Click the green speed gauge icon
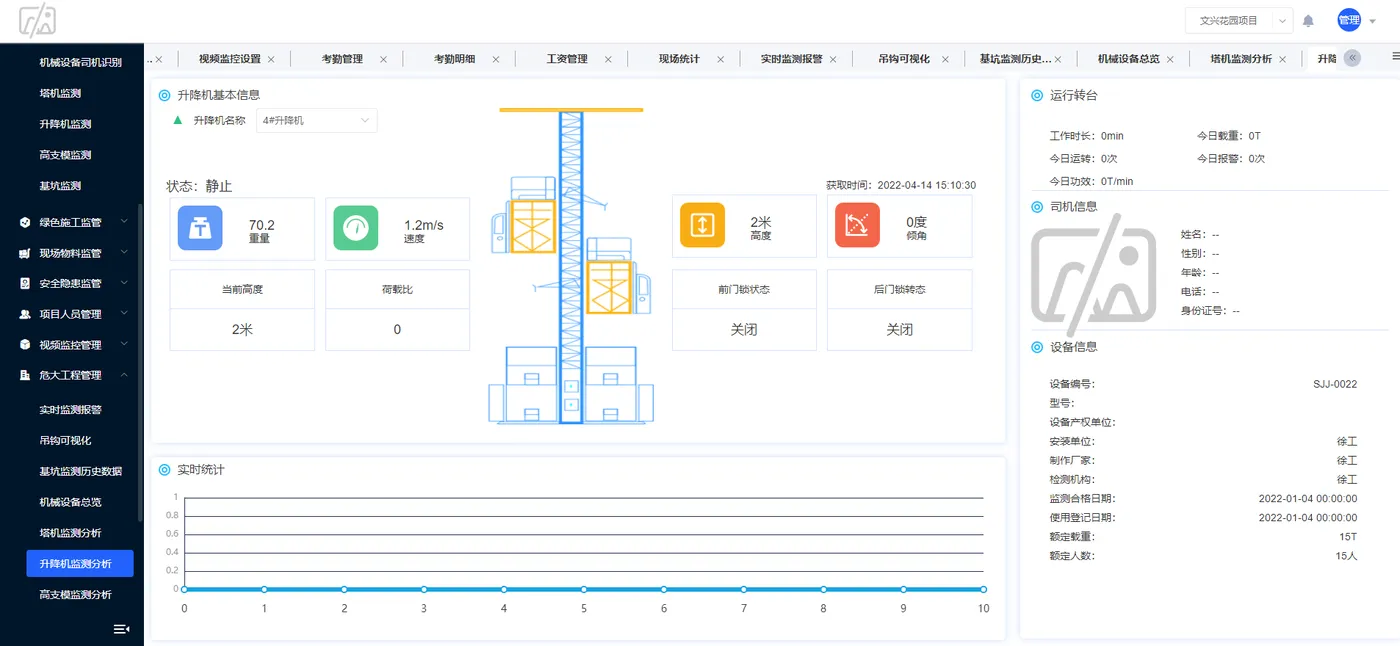The height and width of the screenshot is (646, 1400). pyautogui.click(x=356, y=227)
